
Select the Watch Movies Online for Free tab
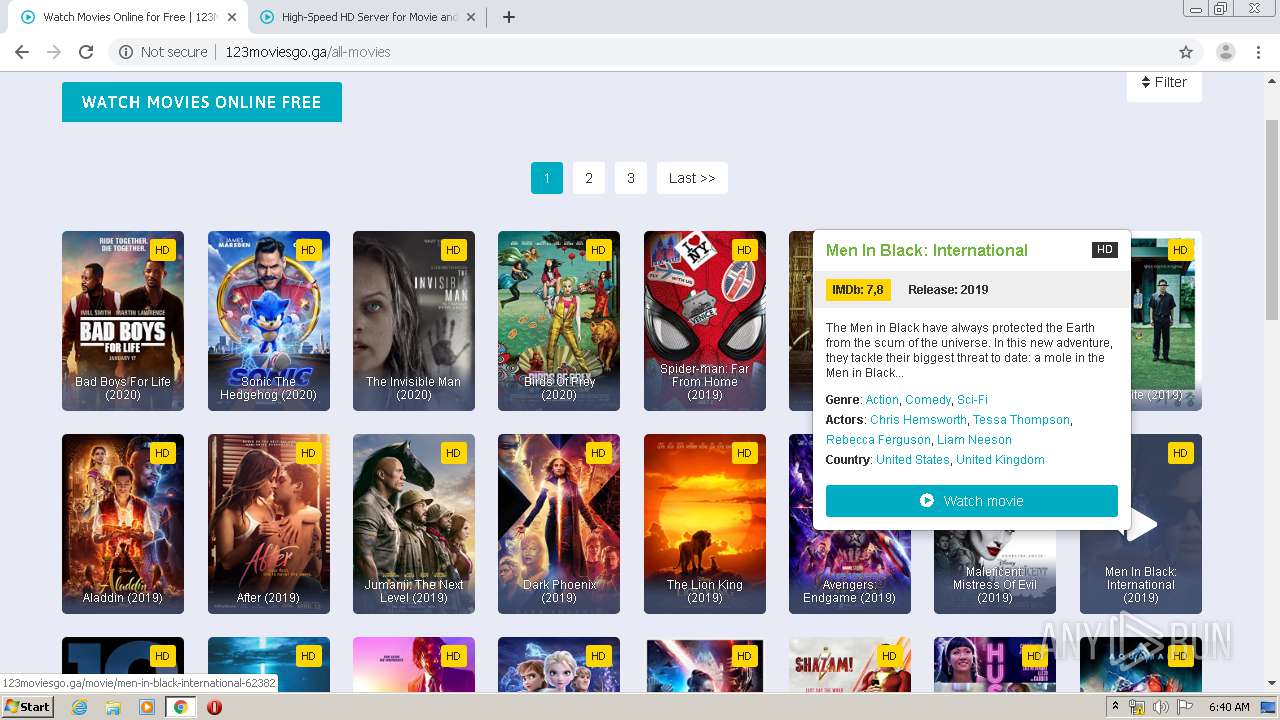[128, 17]
